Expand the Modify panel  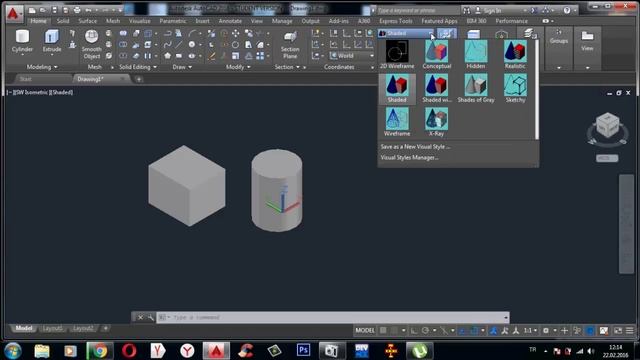tap(238, 67)
